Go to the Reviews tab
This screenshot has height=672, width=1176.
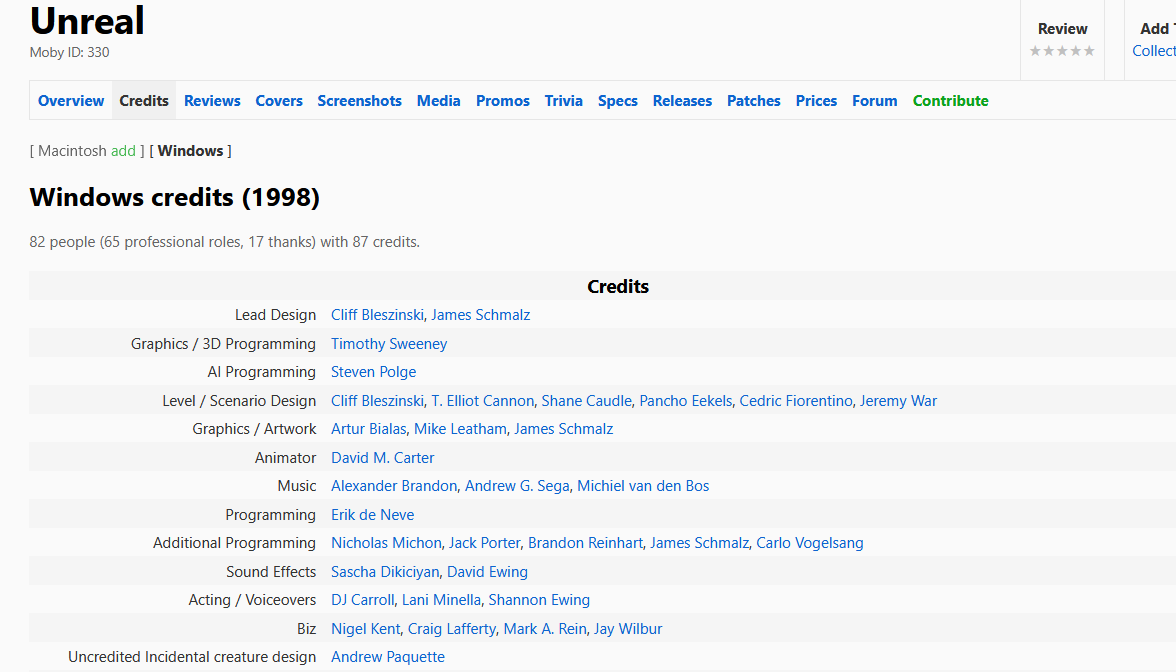212,100
